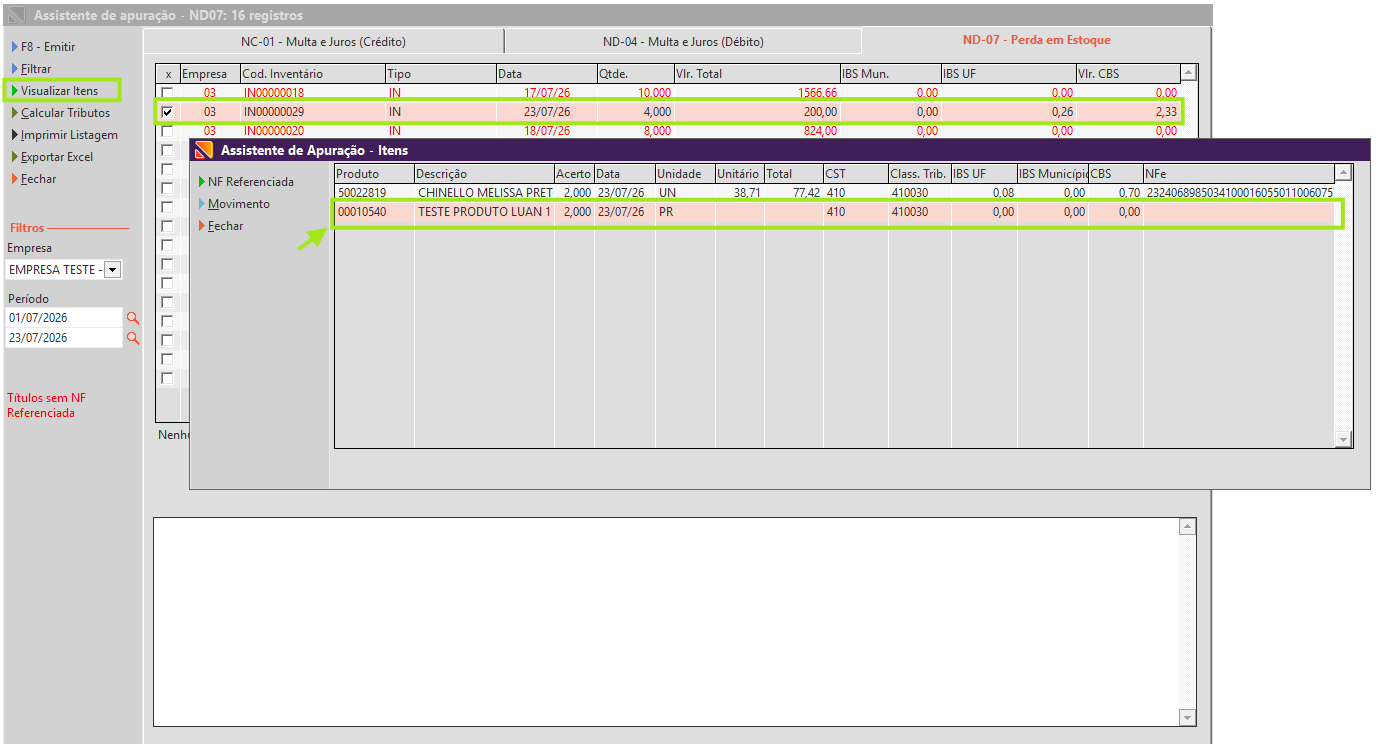Viewport: 1378px width, 745px height.
Task: Click the Unitário column header in Itens
Action: pyautogui.click(x=739, y=174)
